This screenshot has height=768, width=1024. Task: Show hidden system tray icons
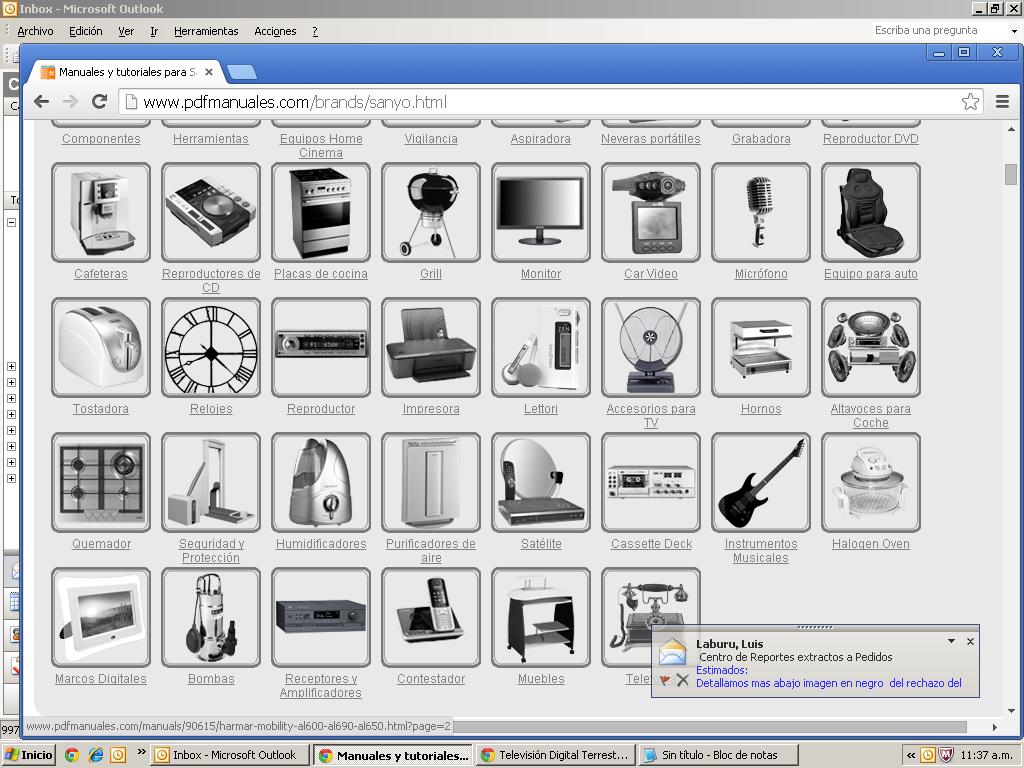(x=910, y=755)
